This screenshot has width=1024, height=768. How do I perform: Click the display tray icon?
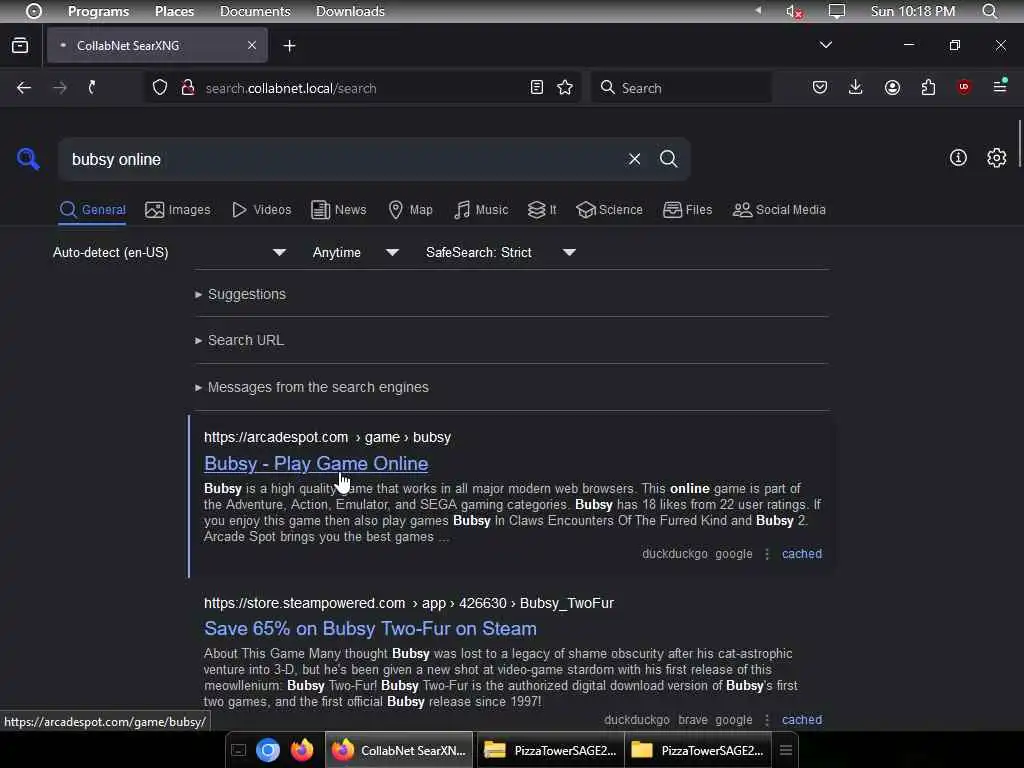click(x=837, y=11)
